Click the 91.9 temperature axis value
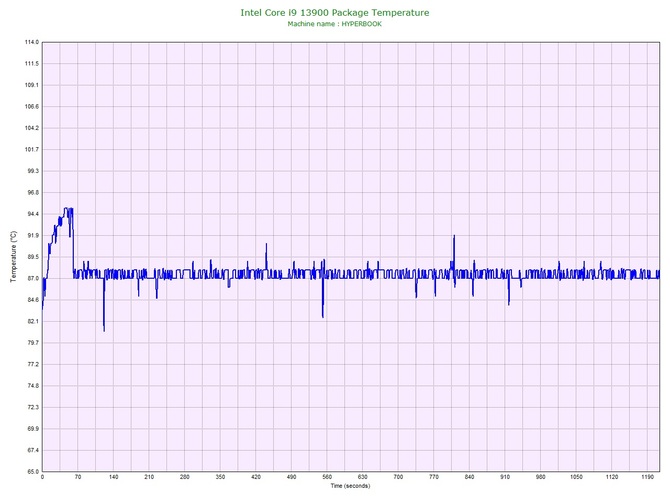The width and height of the screenshot is (670, 503). (x=32, y=235)
